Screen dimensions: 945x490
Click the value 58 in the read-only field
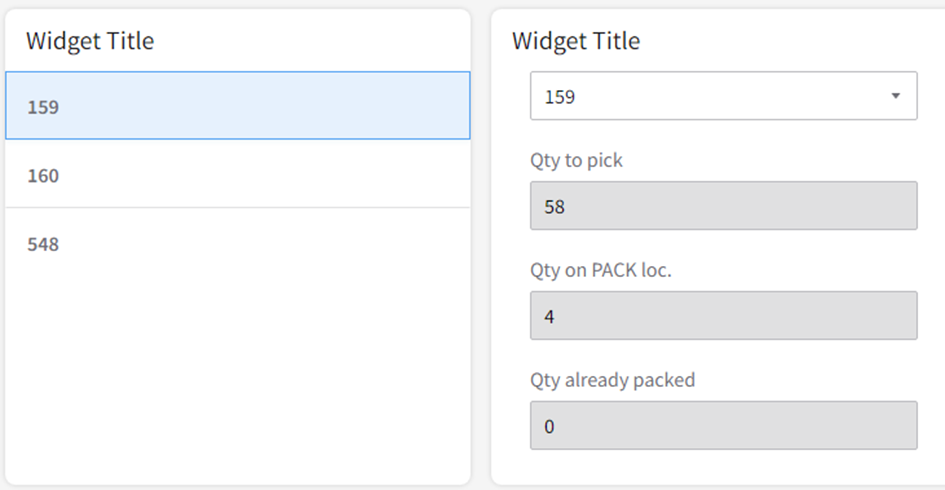[554, 207]
